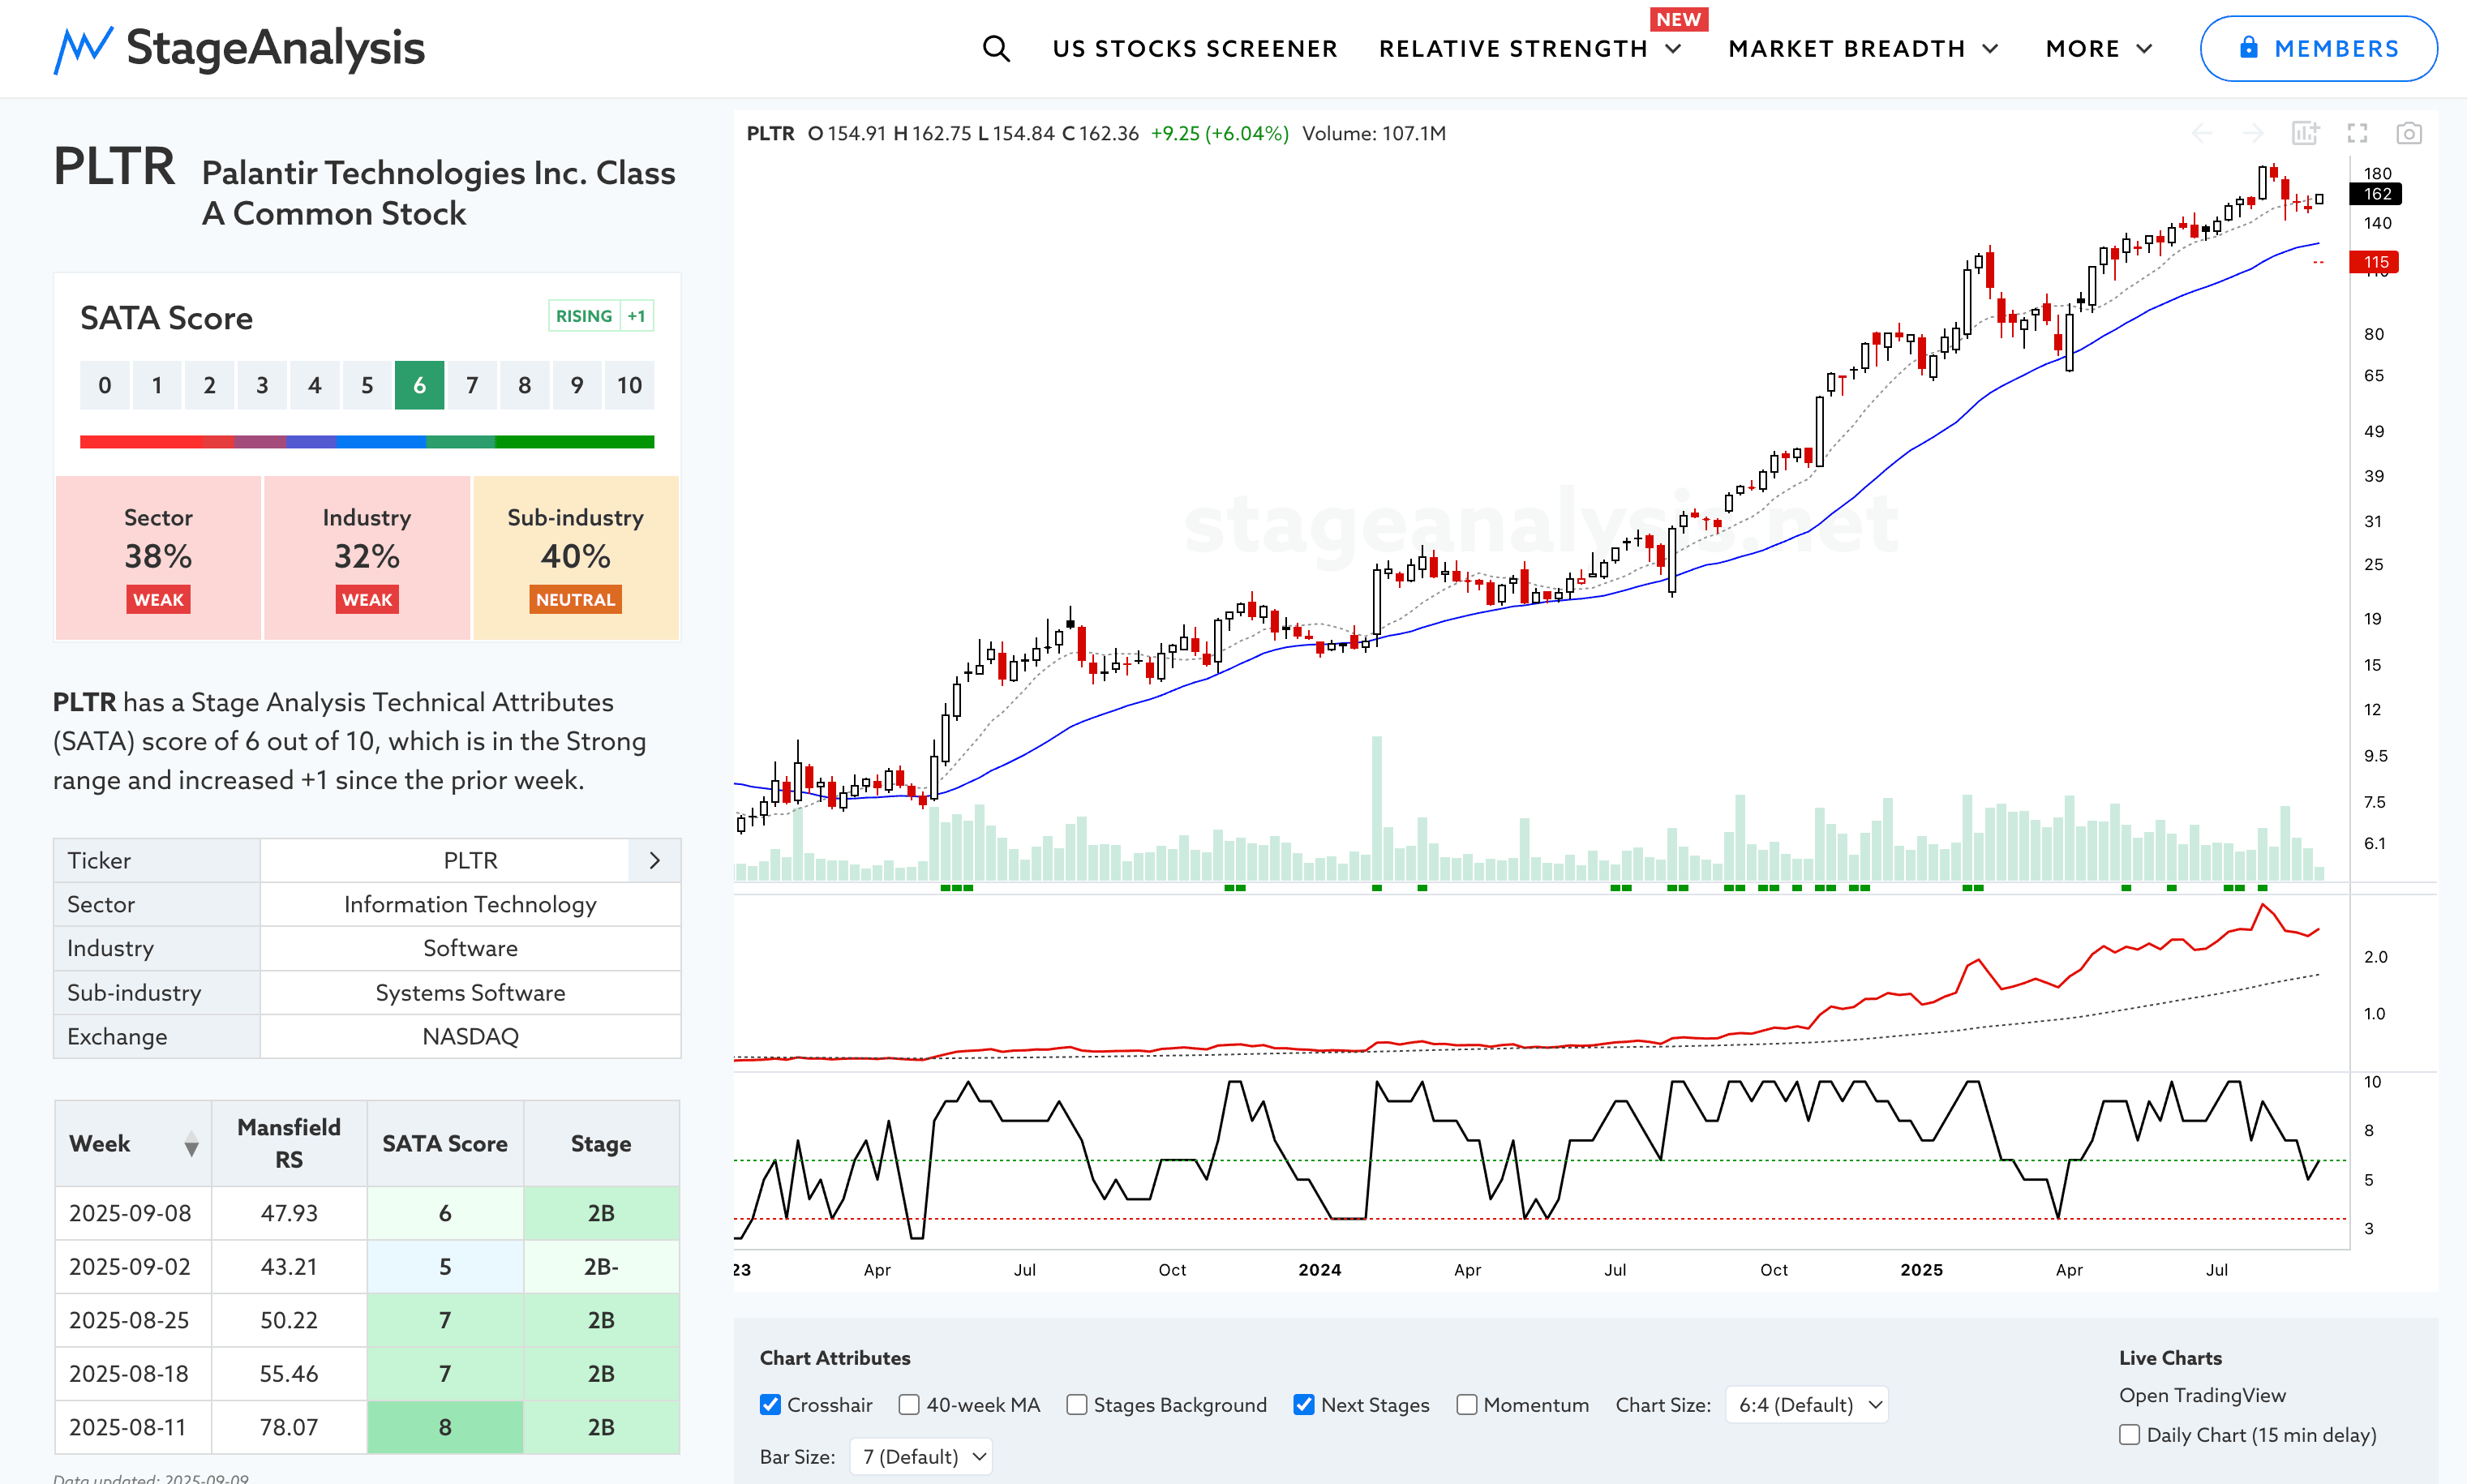Open the More menu item

(2082, 49)
